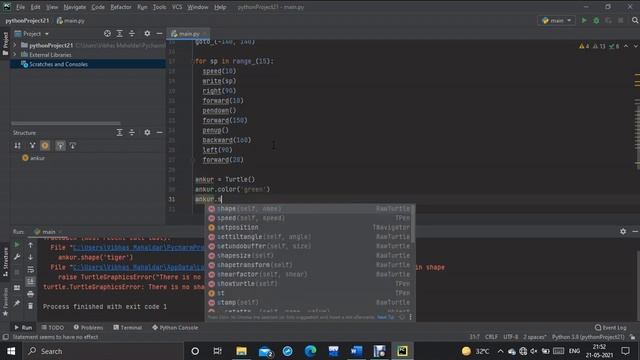Collapse all in Project panel
This screenshot has height=360, width=640.
(x=131, y=33)
